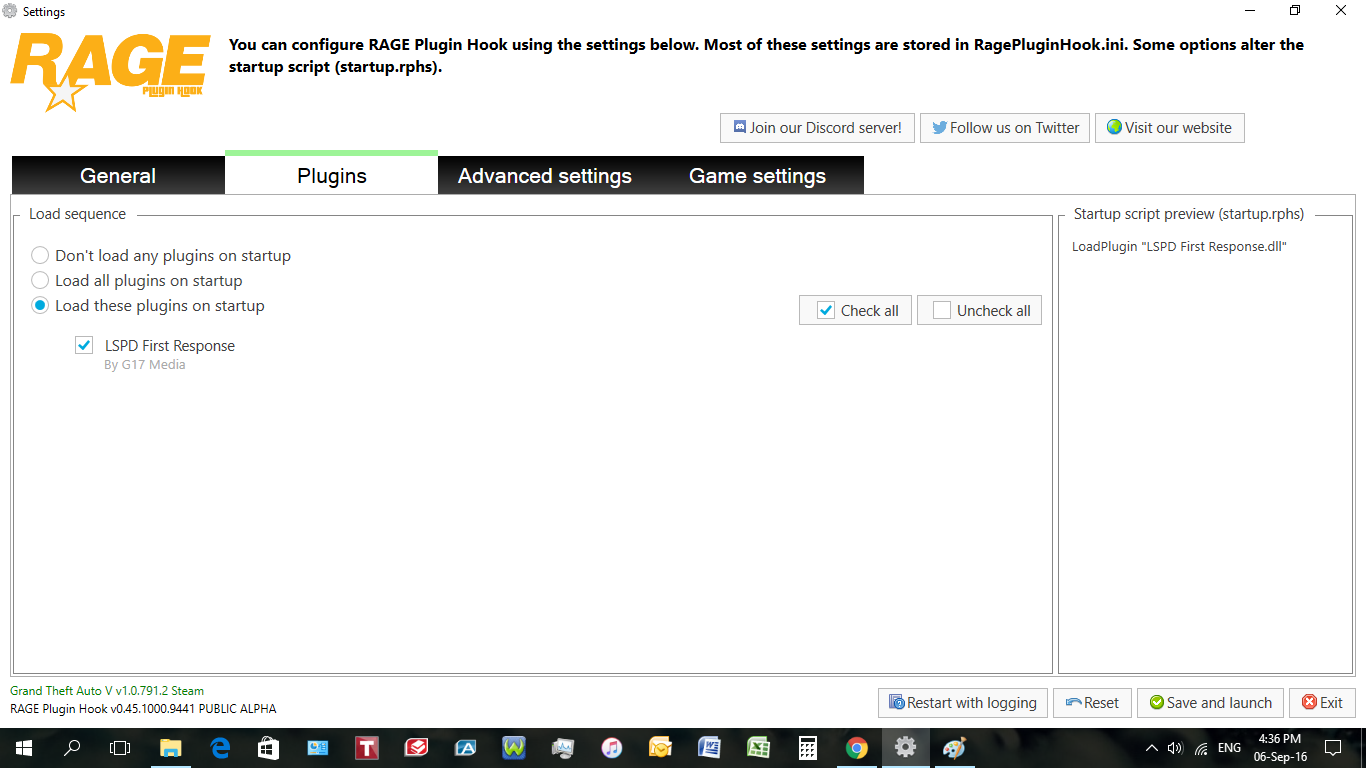
Task: Click the "By G17 Media" author text
Action: pos(145,365)
